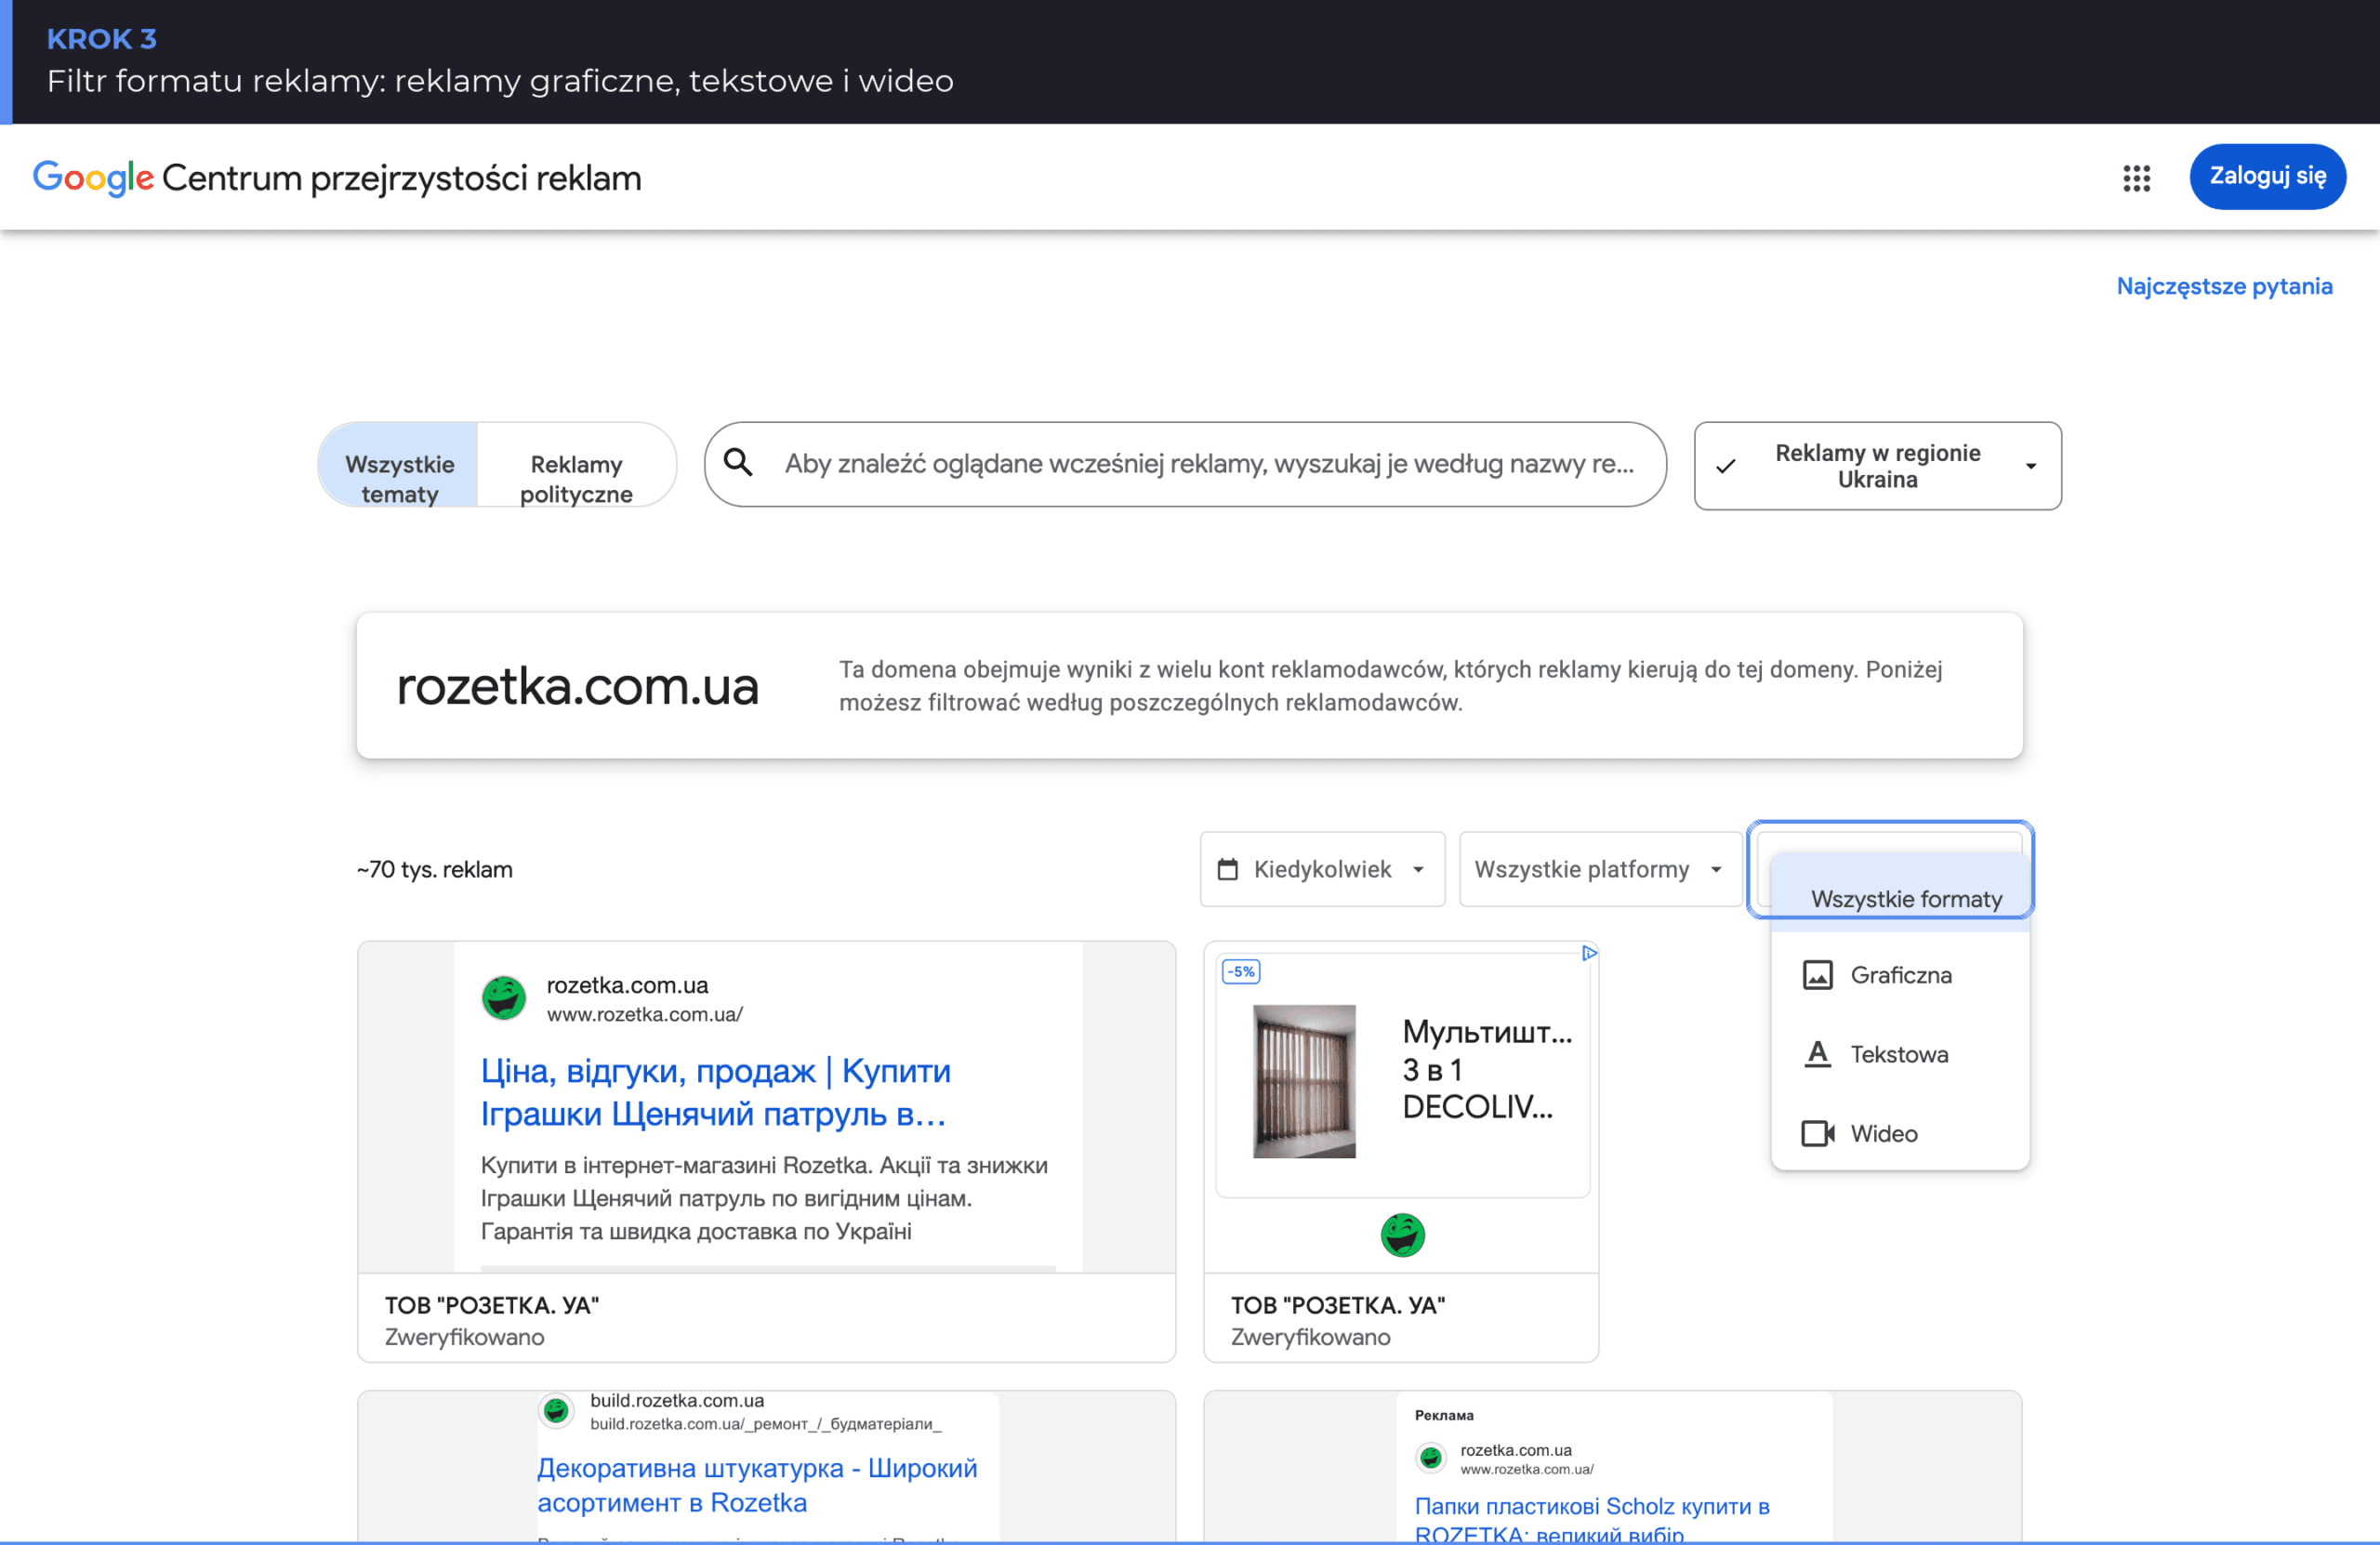Click the ~70 tys. reklam count
This screenshot has height=1545, width=2380.
click(x=435, y=869)
